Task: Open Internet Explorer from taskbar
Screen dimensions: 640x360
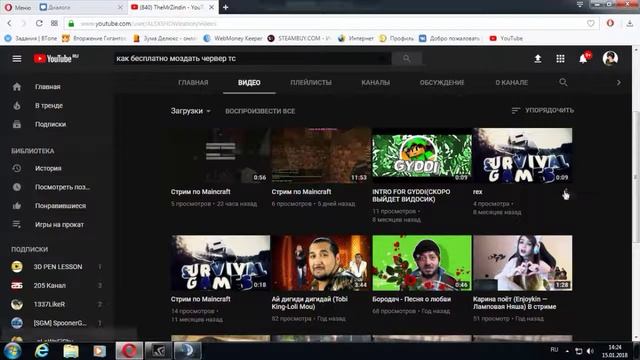Action: 42,351
